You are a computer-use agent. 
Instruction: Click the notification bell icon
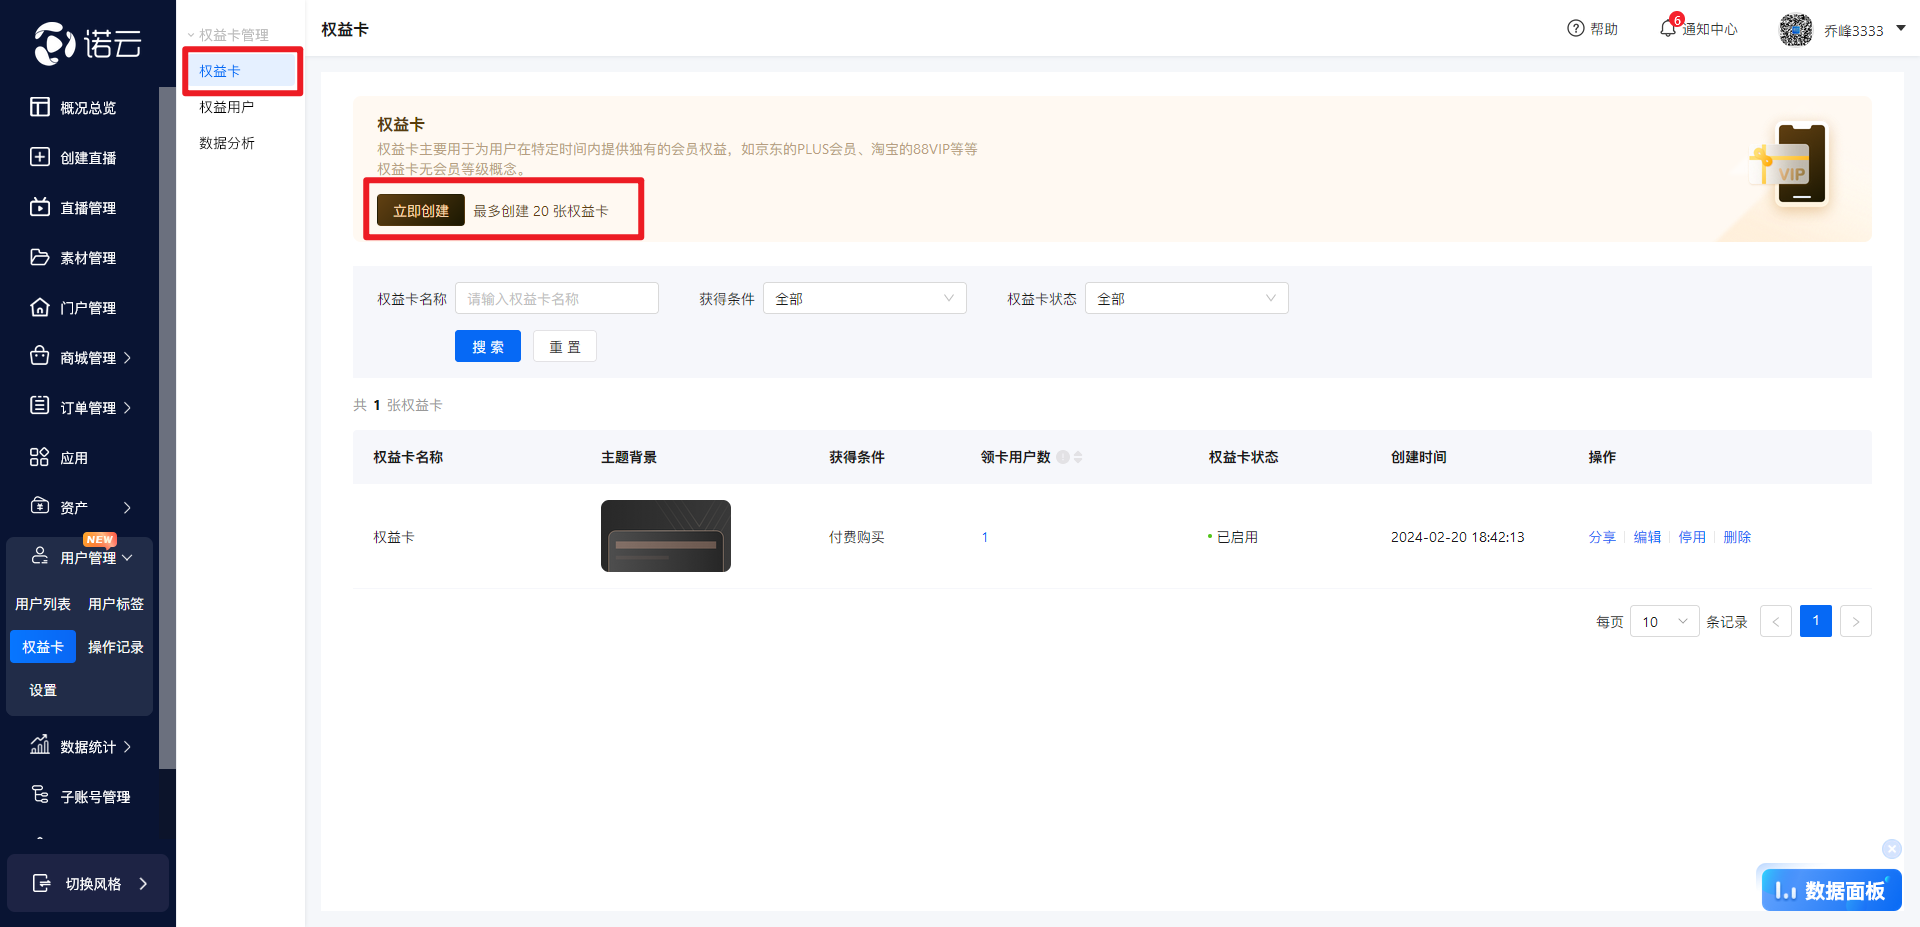pos(1667,29)
